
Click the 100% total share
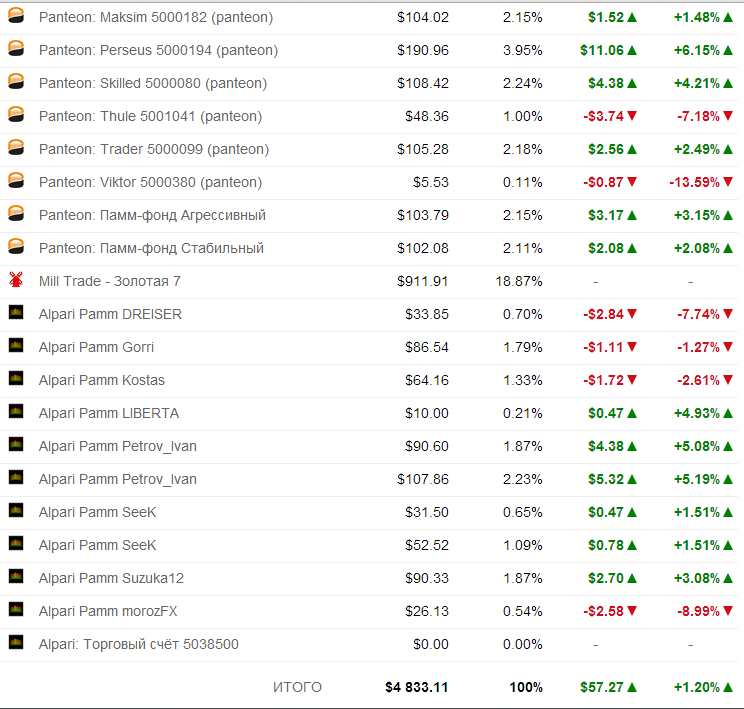click(526, 687)
